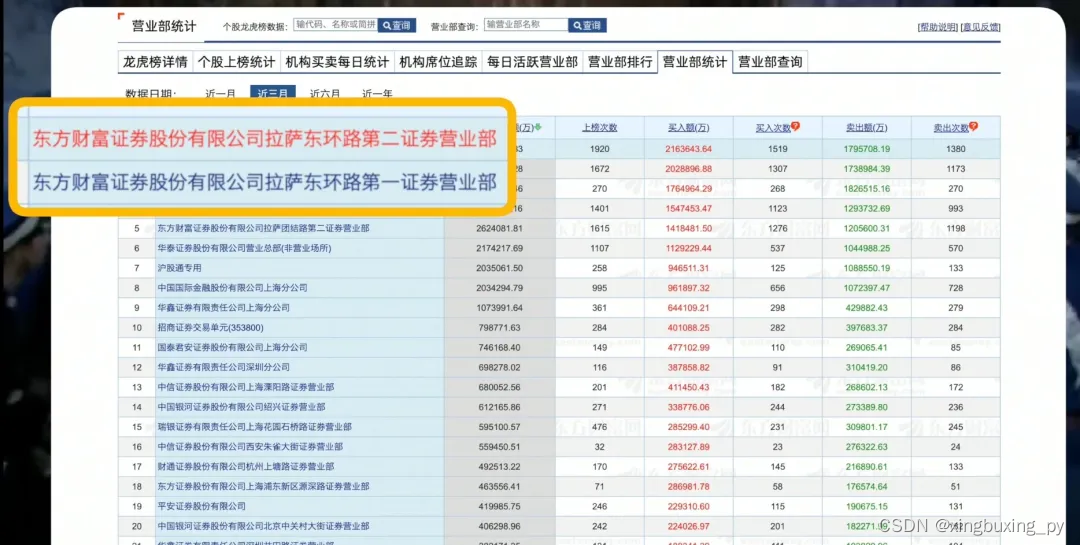Screen dimensions: 1080x545
Task: Click the buy amount 1129229.44
Action: 689,248
